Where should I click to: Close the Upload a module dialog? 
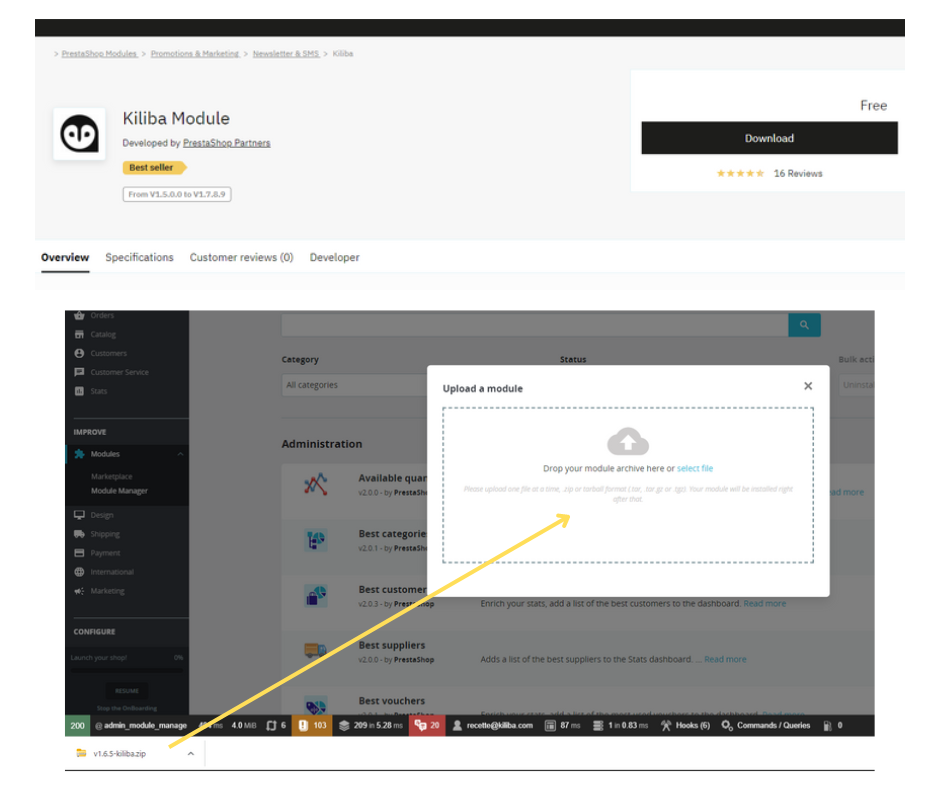pos(808,386)
